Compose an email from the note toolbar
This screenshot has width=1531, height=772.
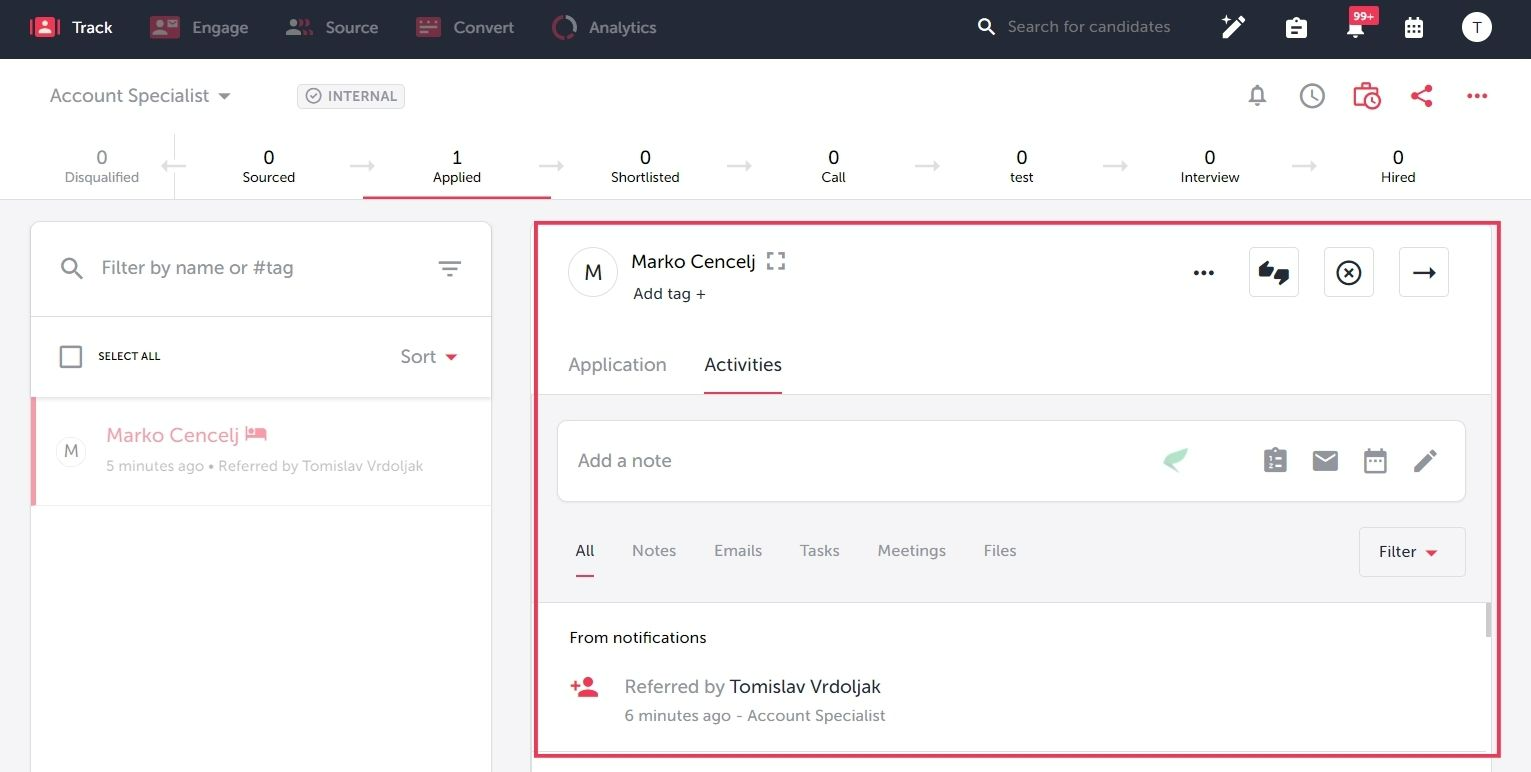(1325, 460)
